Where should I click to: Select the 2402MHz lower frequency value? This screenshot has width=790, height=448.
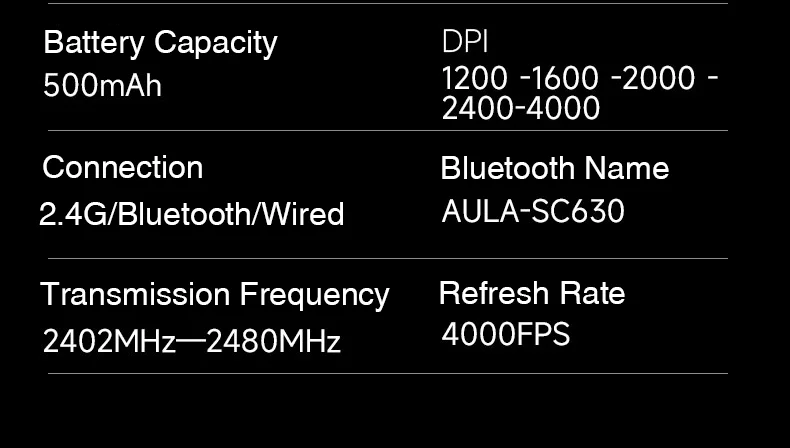tap(108, 342)
